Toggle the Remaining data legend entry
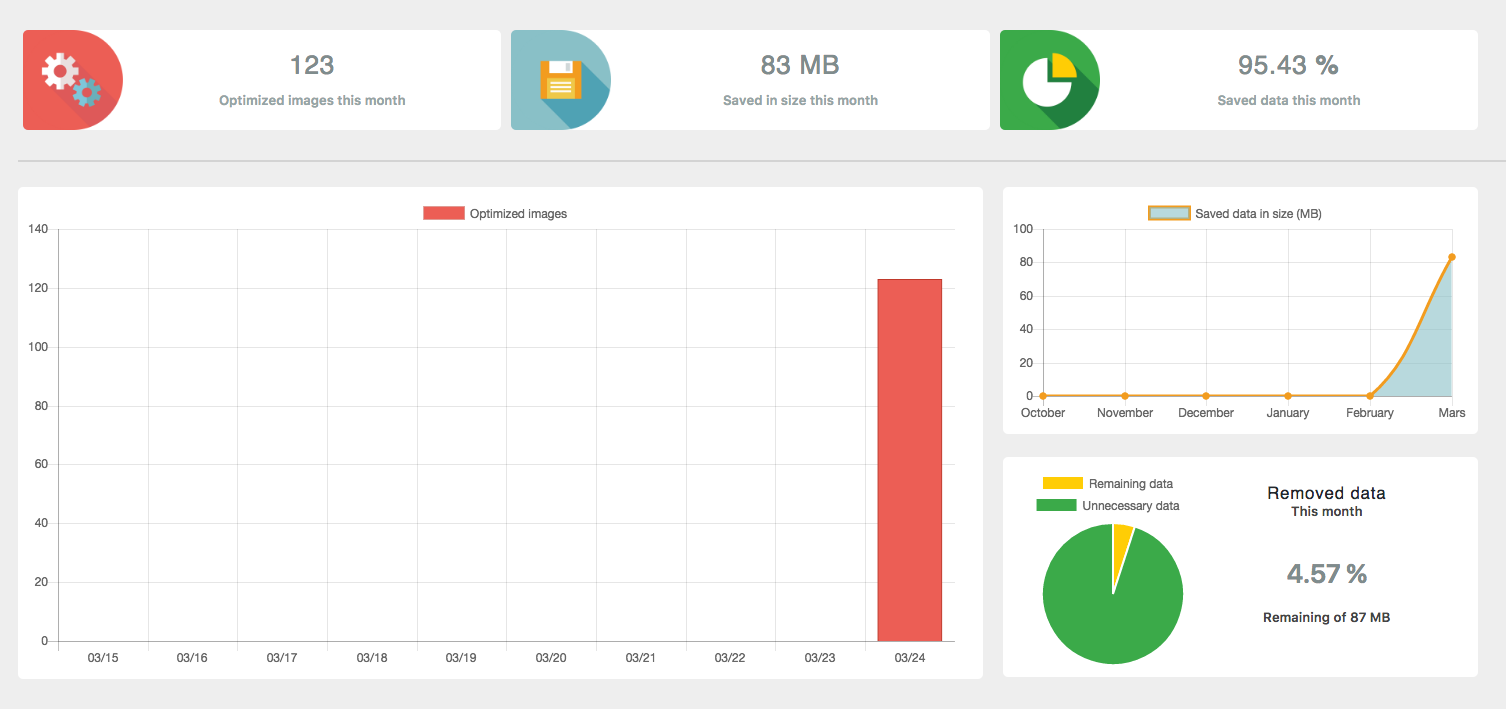The image size is (1506, 709). click(x=1108, y=484)
